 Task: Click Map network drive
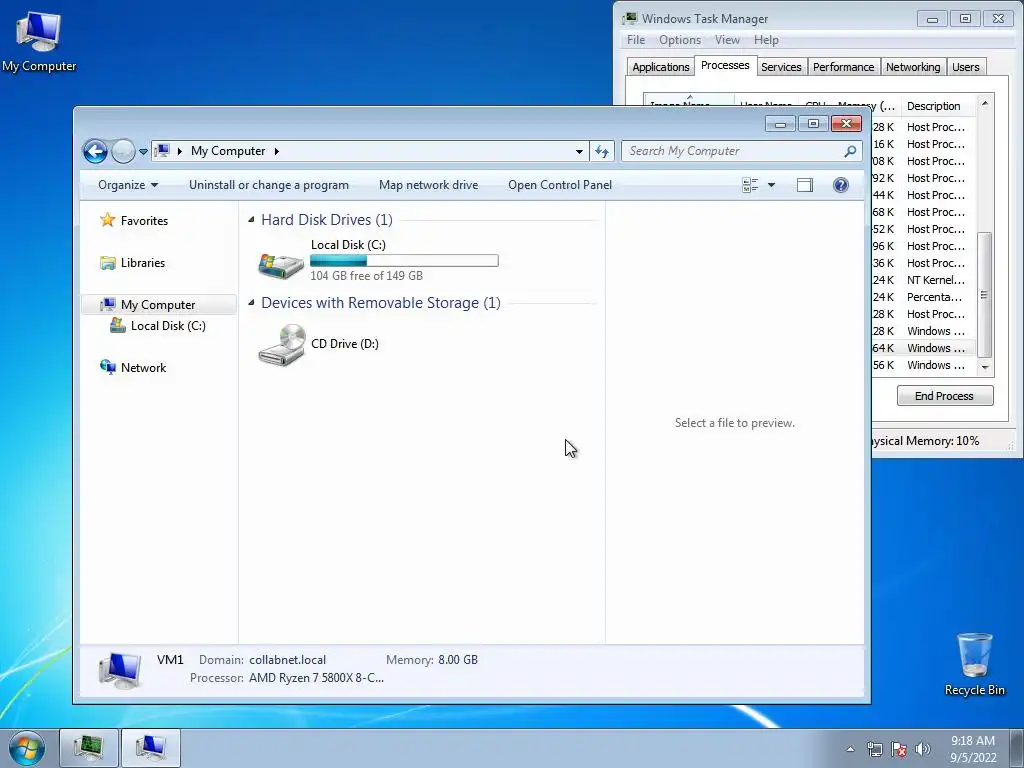click(x=428, y=185)
